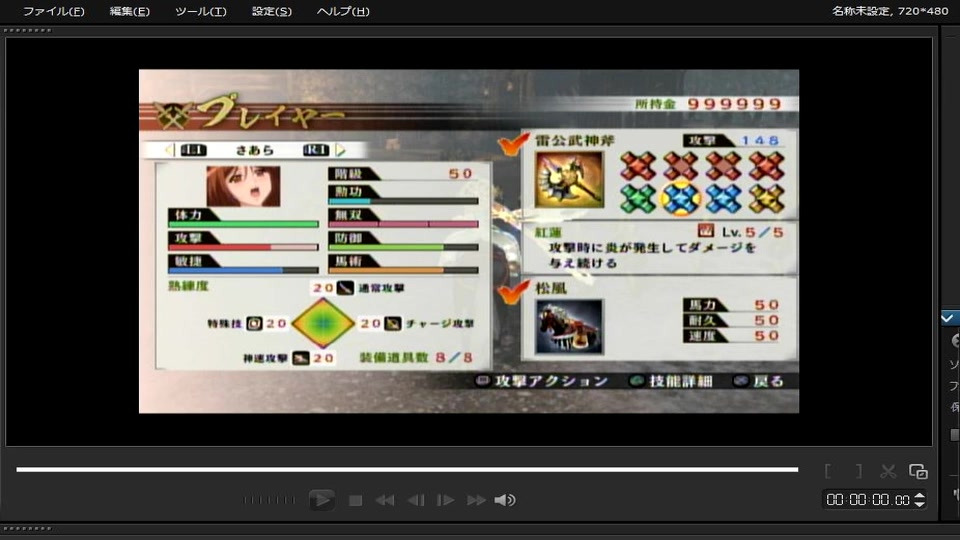Click the yellow cross gem in video
Viewport: 960px width, 540px height.
coord(767,198)
